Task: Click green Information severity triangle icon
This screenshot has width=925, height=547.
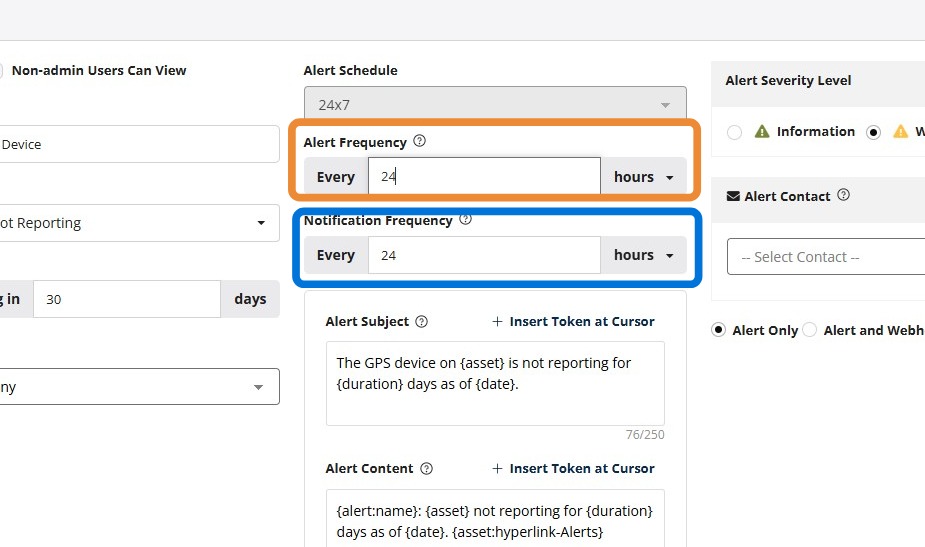Action: coord(762,131)
